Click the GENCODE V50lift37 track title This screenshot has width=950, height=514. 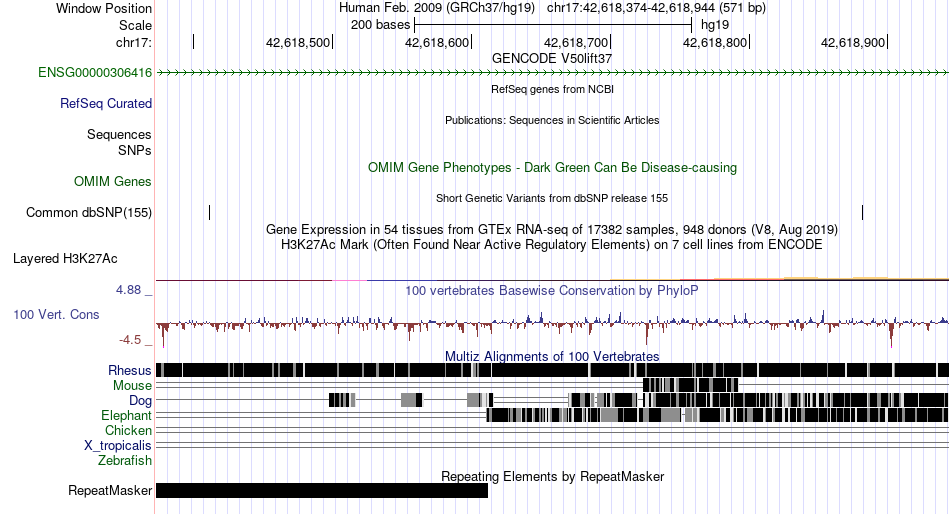(x=552, y=58)
